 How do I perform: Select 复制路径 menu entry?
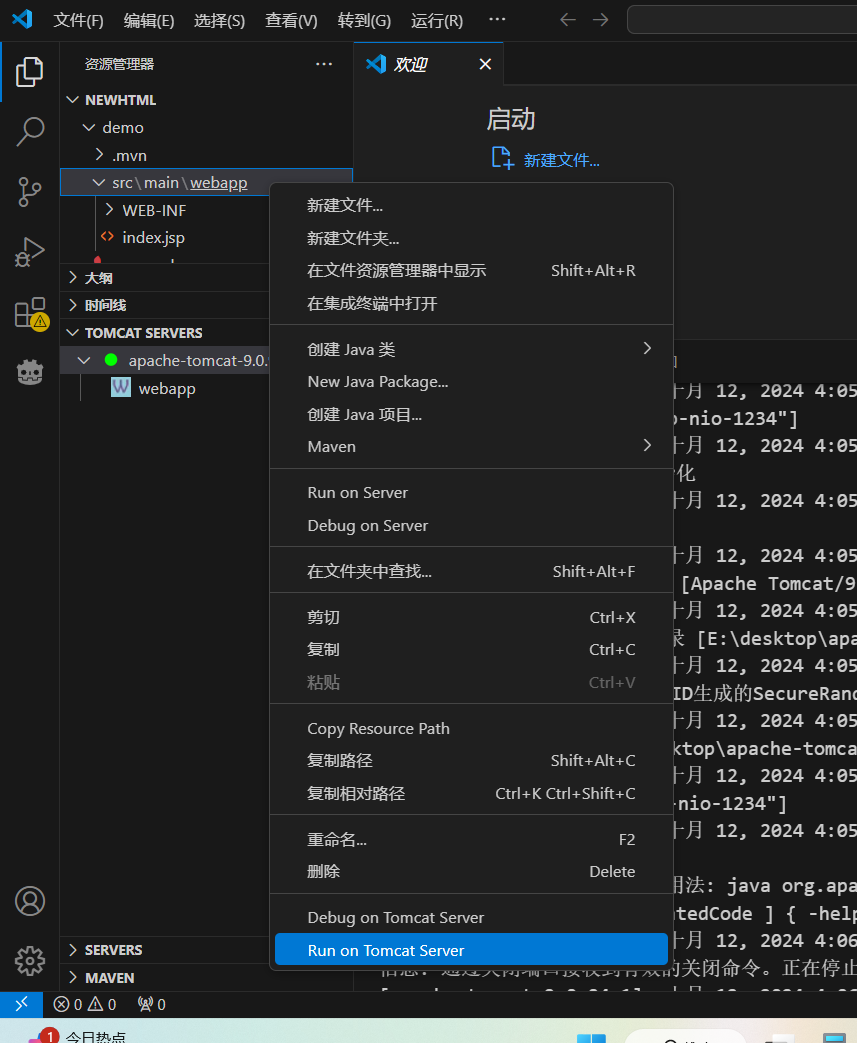(x=472, y=760)
